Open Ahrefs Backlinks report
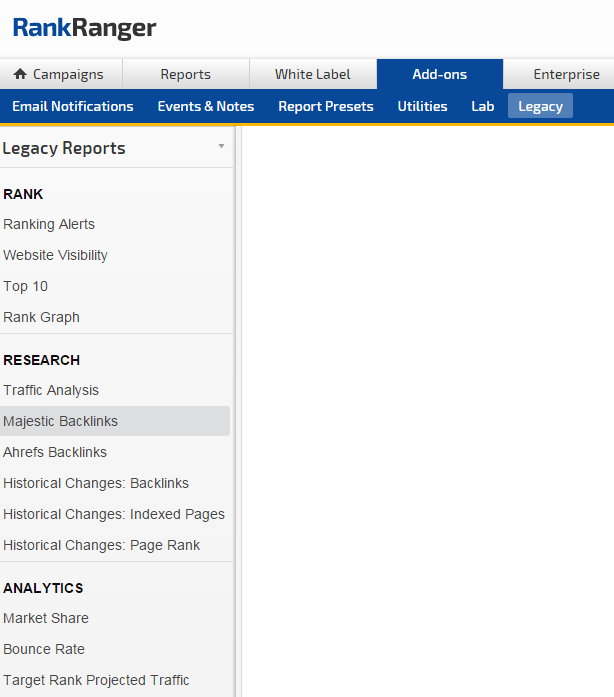This screenshot has width=614, height=697. [x=55, y=452]
